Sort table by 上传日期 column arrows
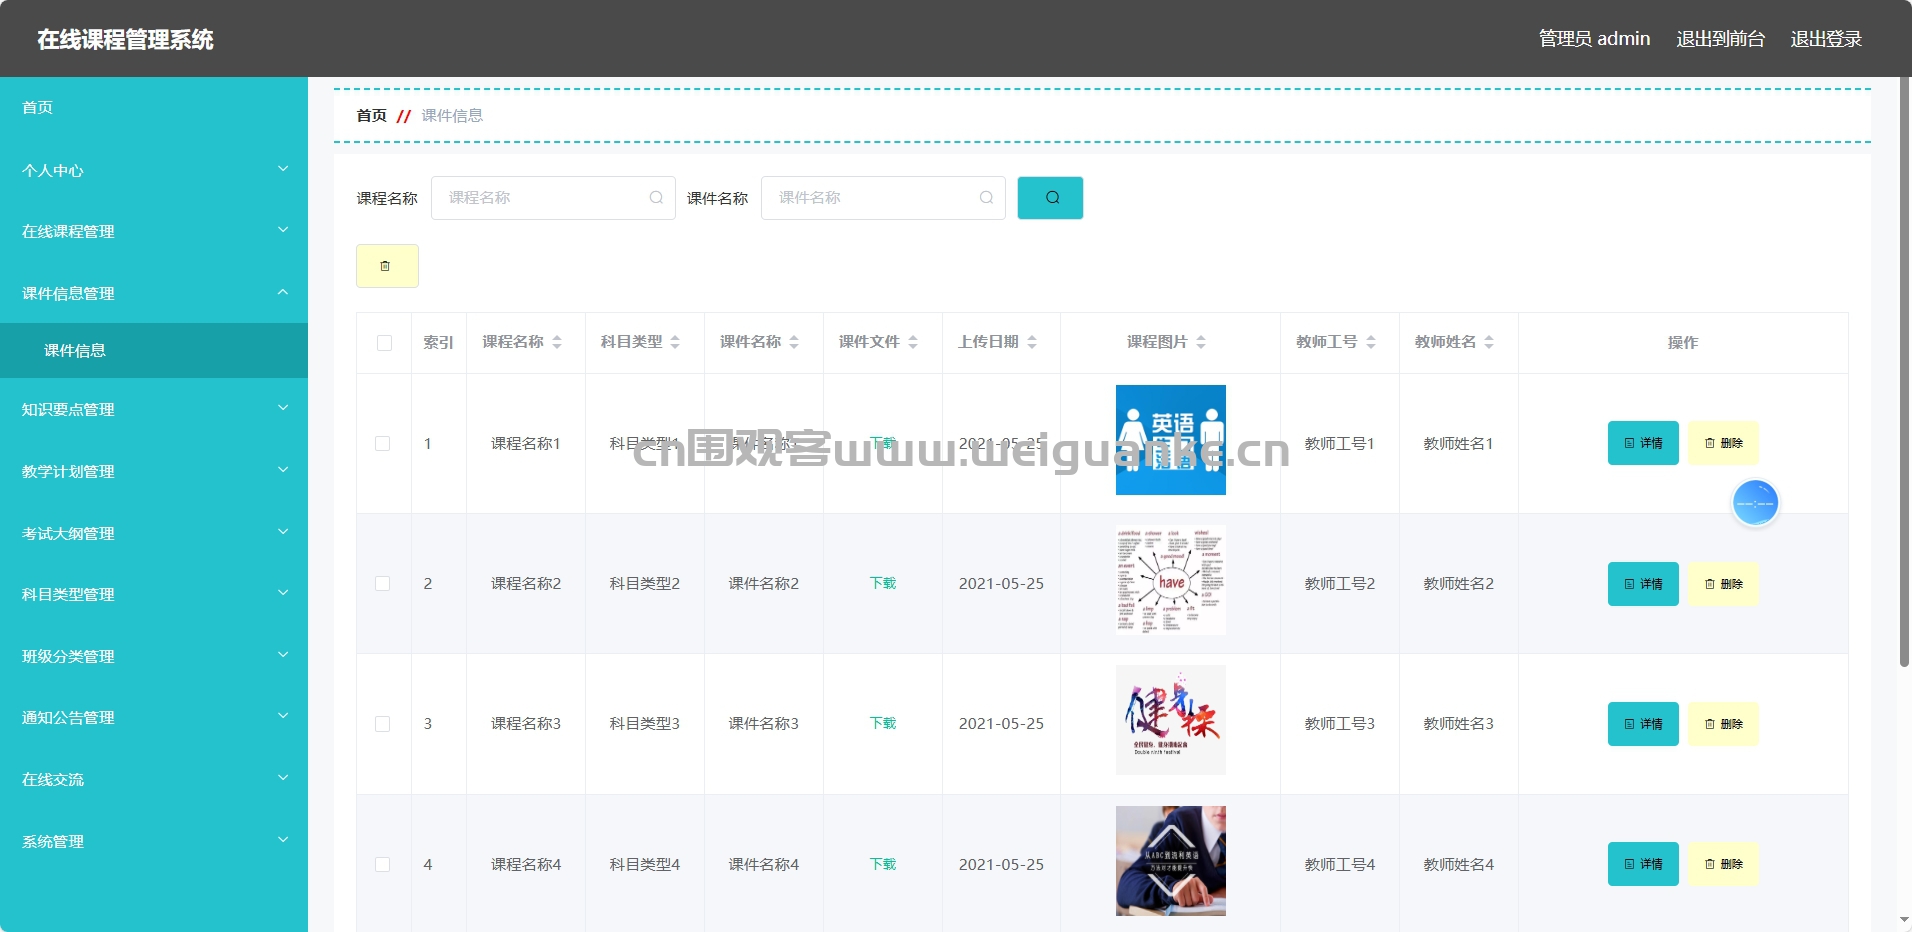The height and width of the screenshot is (932, 1912). (x=1032, y=342)
